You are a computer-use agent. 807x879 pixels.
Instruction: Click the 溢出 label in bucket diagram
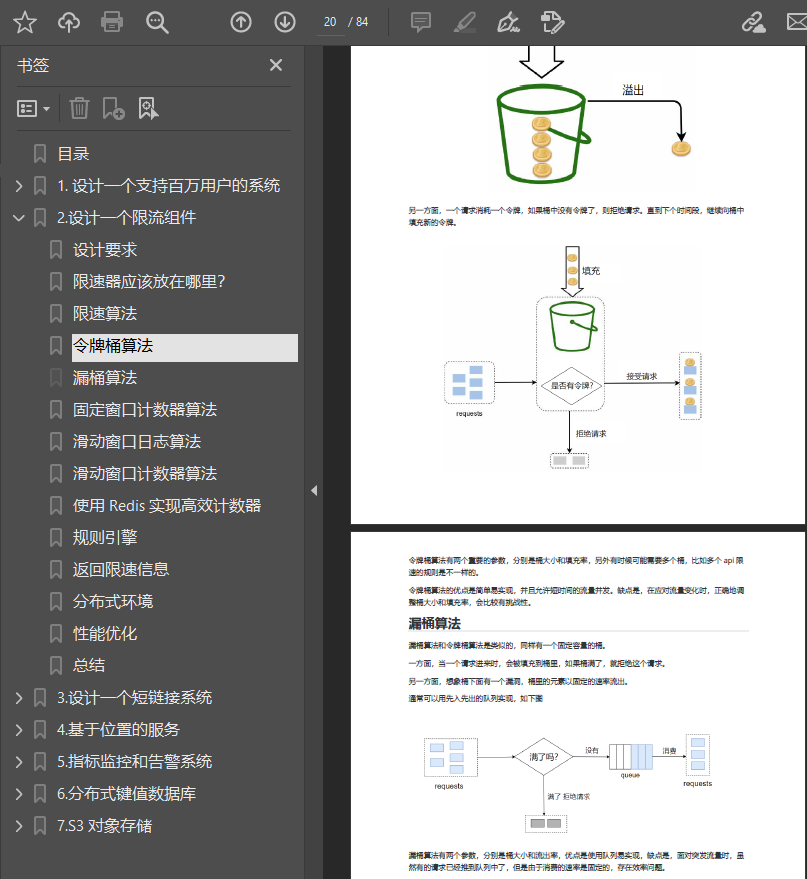point(633,90)
